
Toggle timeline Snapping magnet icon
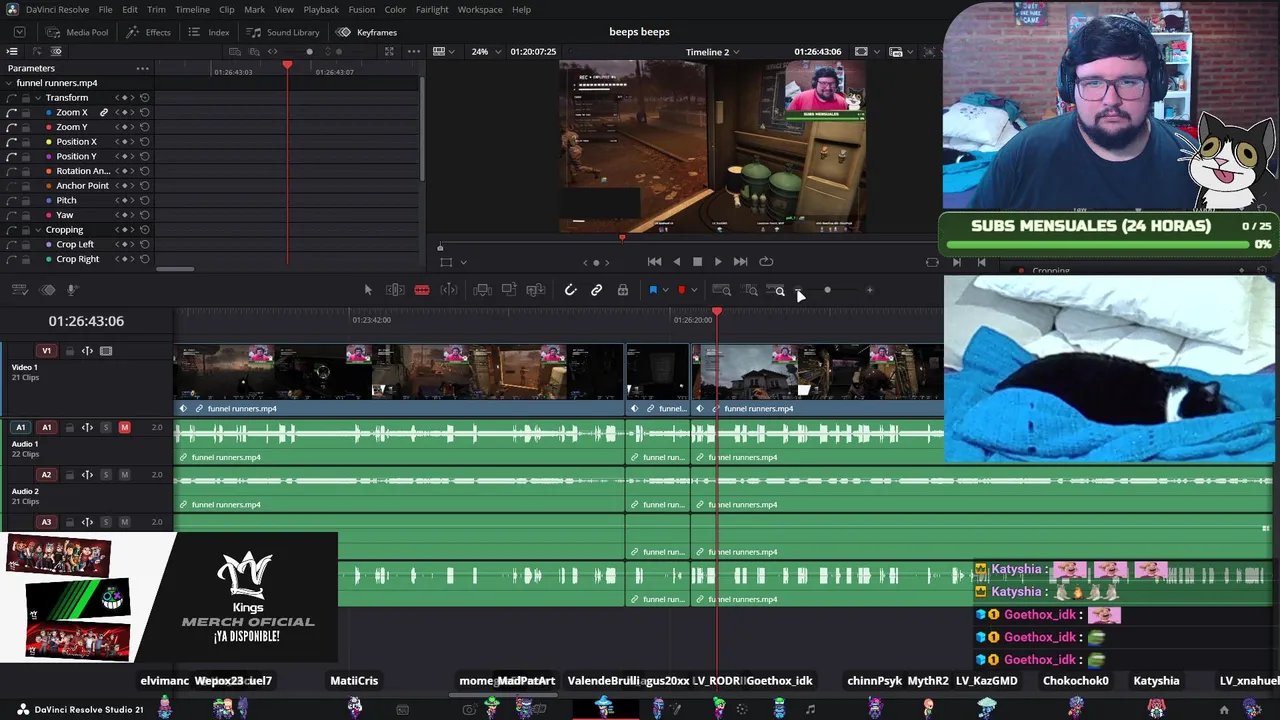[570, 290]
